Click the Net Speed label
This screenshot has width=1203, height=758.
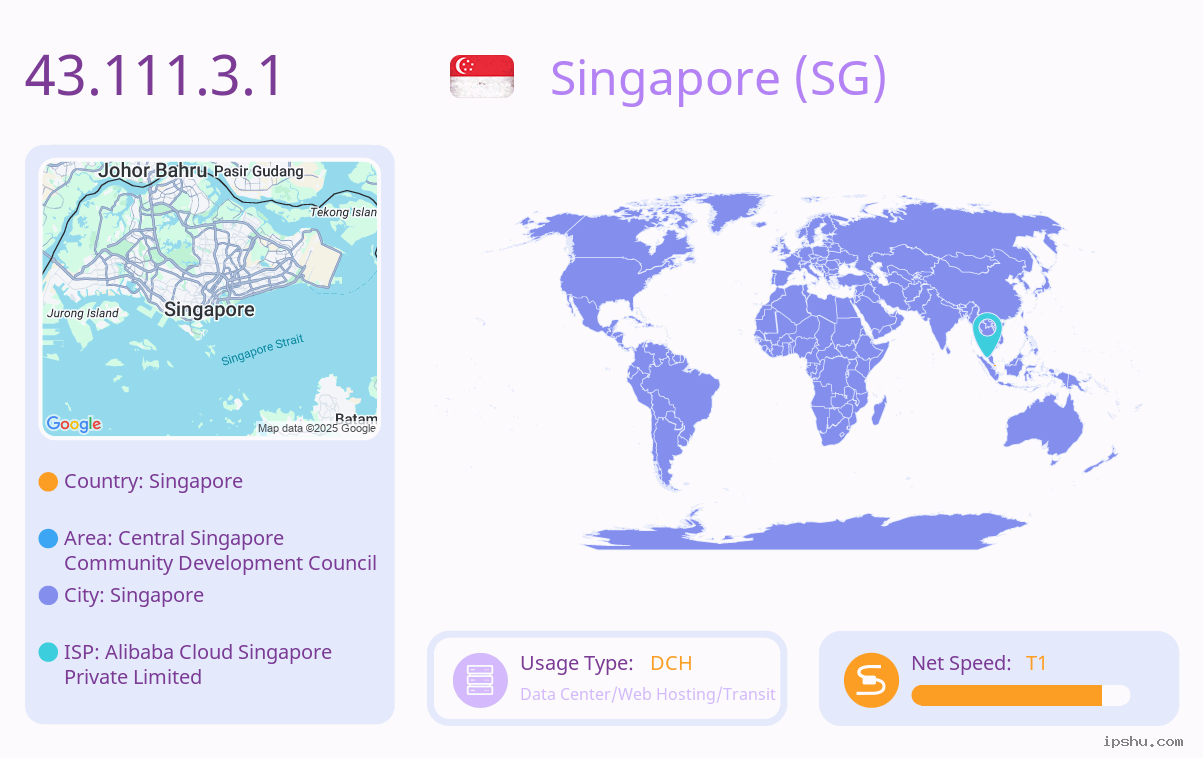click(961, 663)
